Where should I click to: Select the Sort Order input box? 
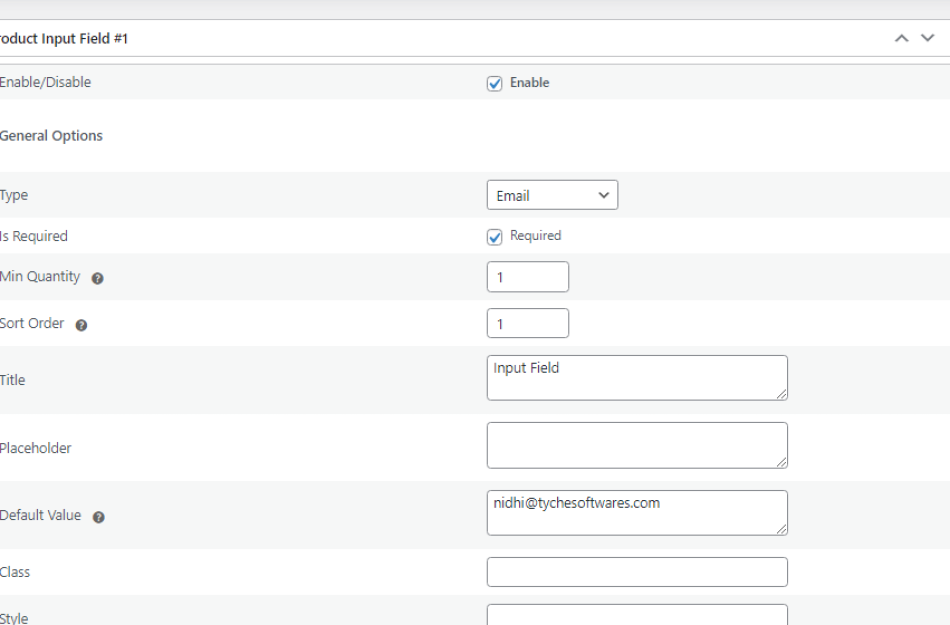[527, 322]
